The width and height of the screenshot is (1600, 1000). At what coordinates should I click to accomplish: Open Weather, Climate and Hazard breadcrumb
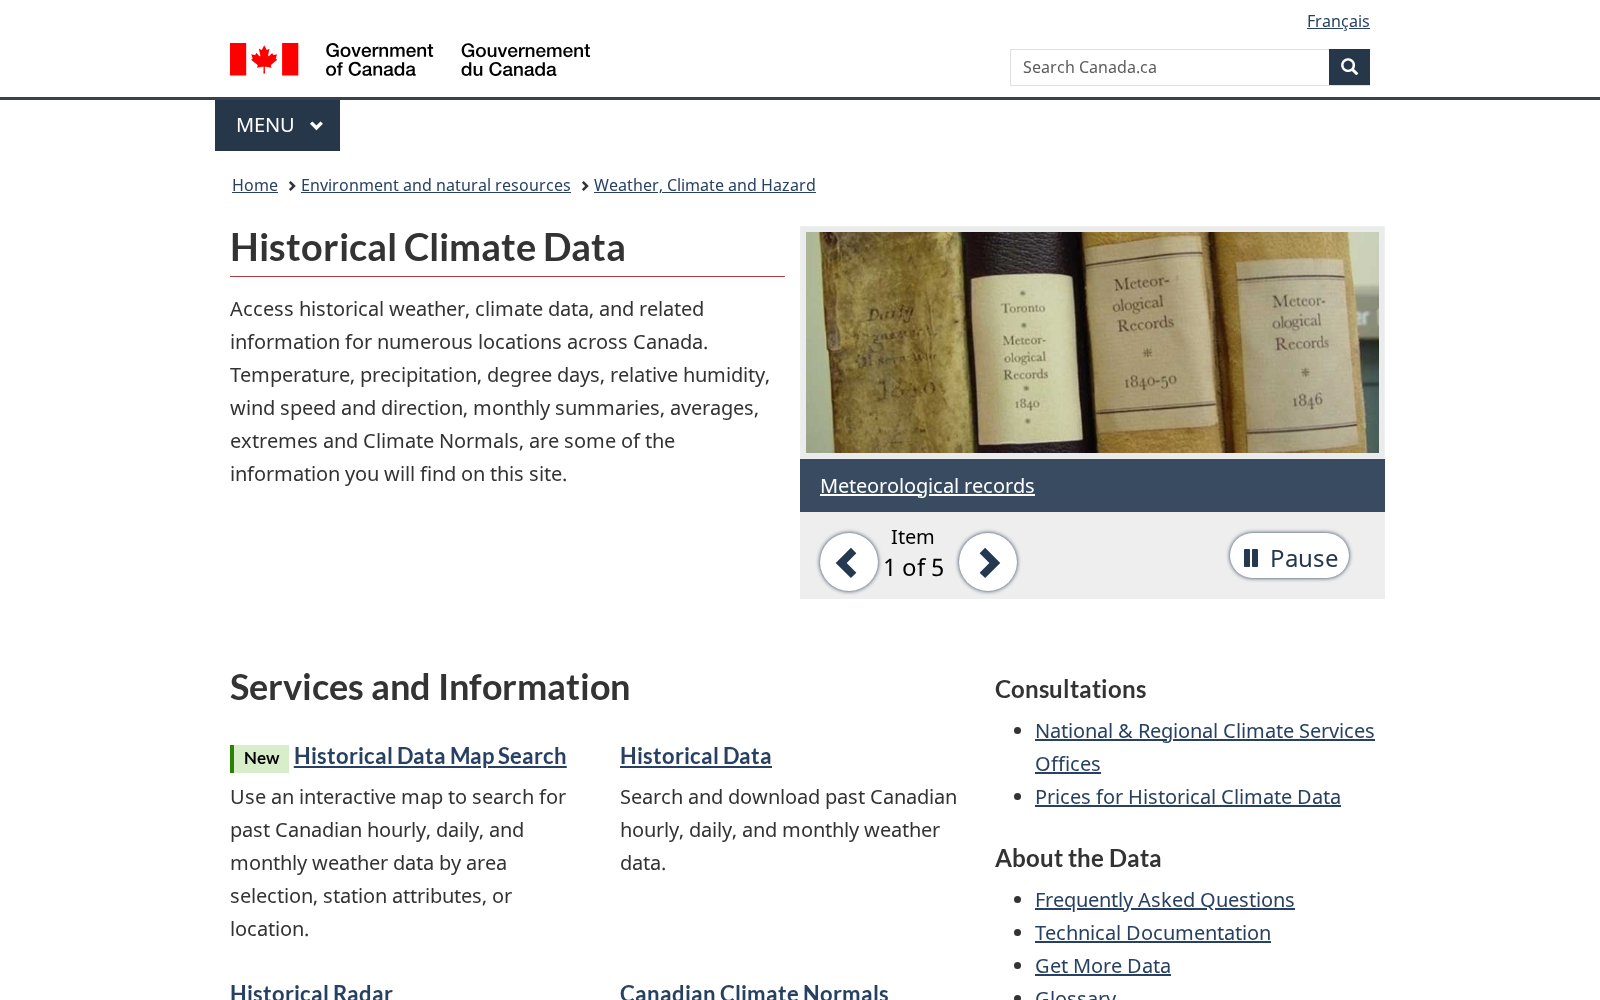click(x=705, y=185)
